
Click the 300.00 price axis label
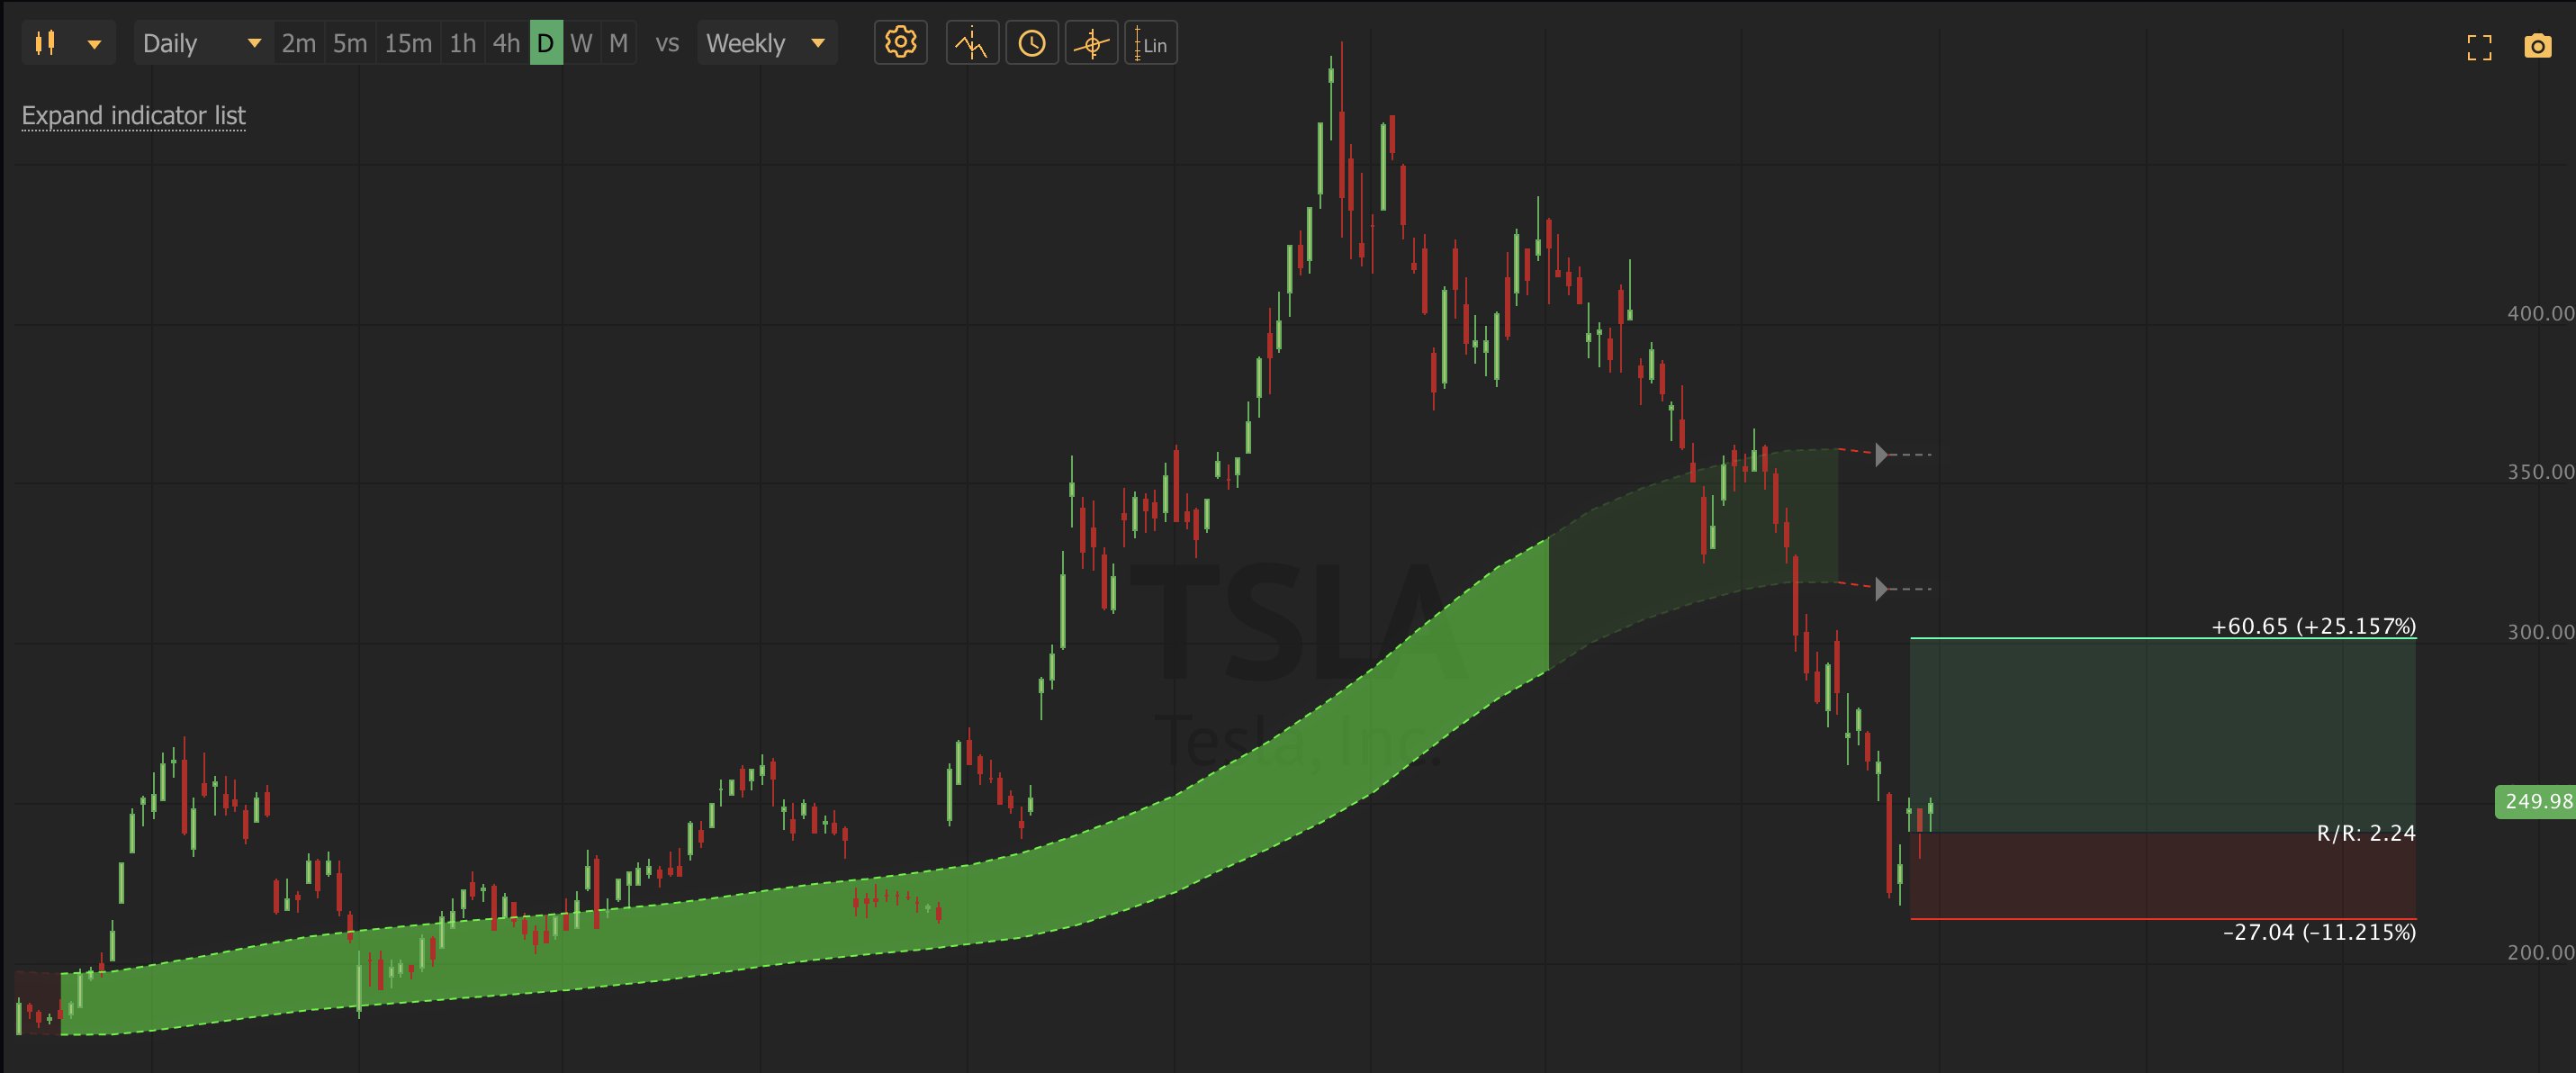pos(2540,632)
